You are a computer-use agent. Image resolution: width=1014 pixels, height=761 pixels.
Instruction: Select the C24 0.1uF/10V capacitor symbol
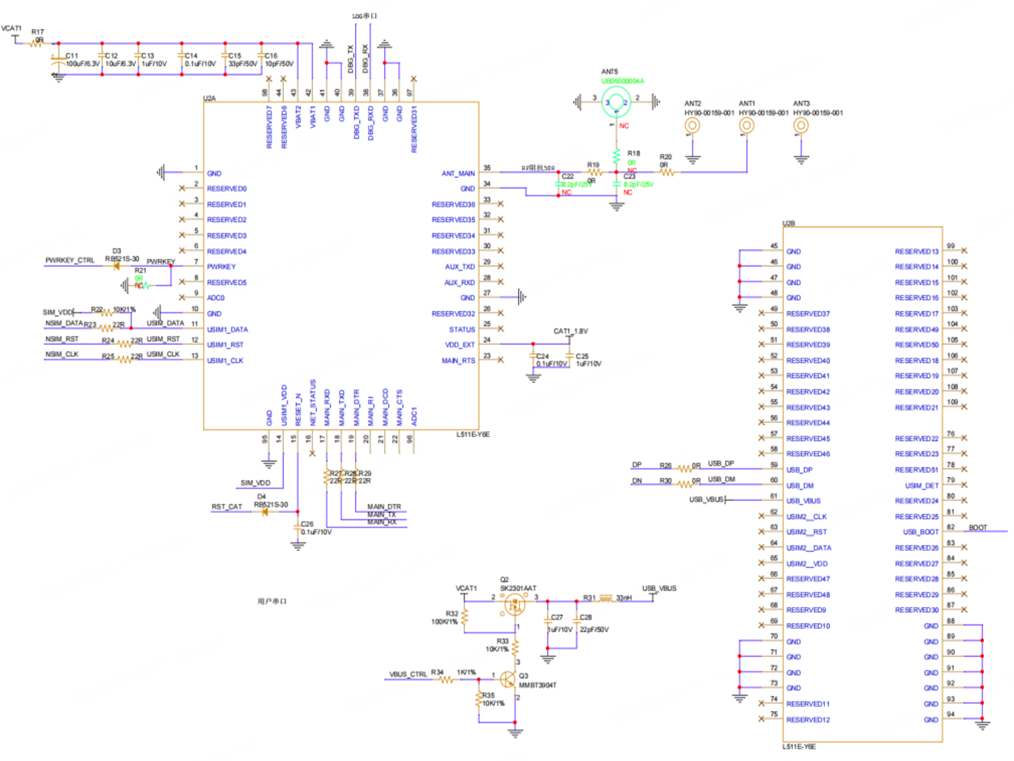(x=533, y=356)
